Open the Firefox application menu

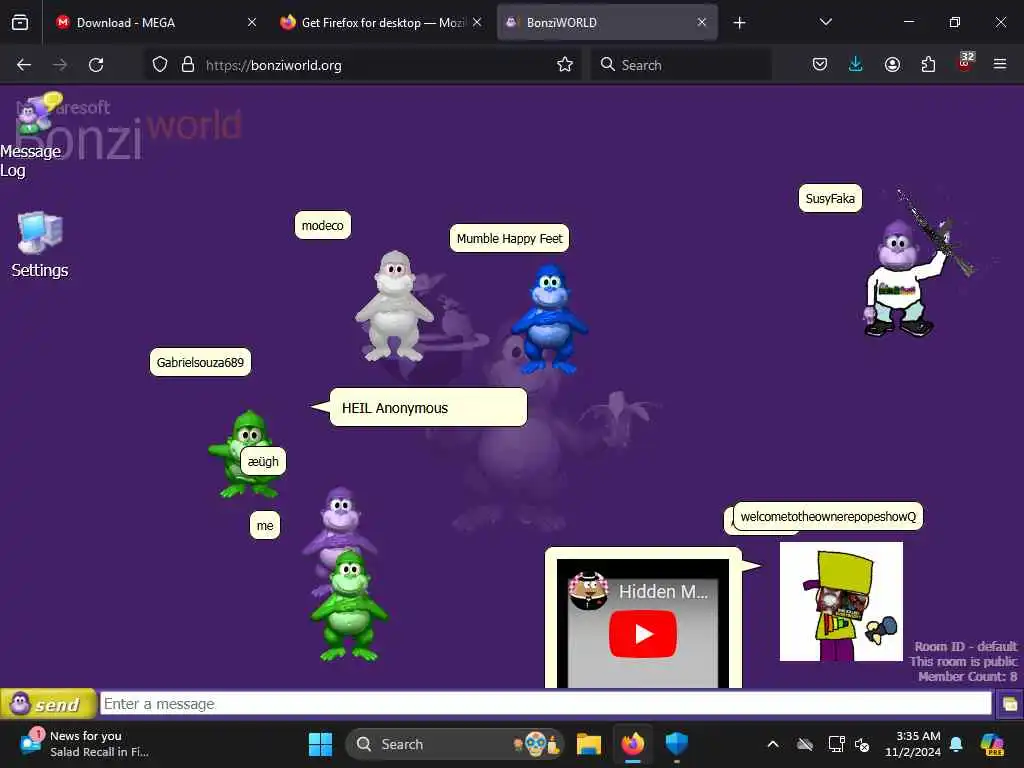coord(1000,64)
